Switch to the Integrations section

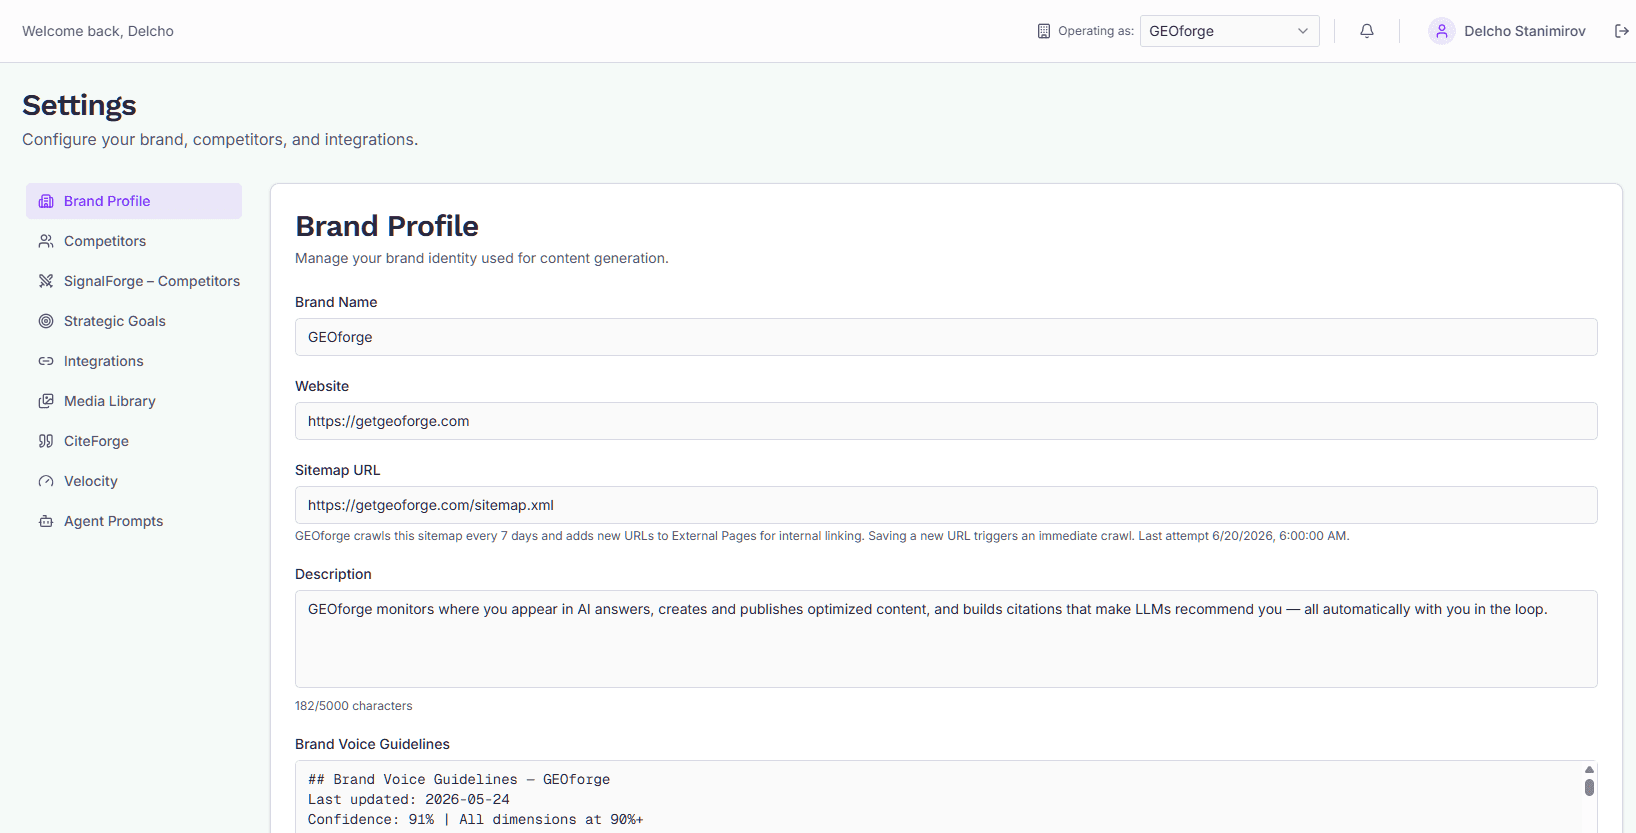click(134, 361)
